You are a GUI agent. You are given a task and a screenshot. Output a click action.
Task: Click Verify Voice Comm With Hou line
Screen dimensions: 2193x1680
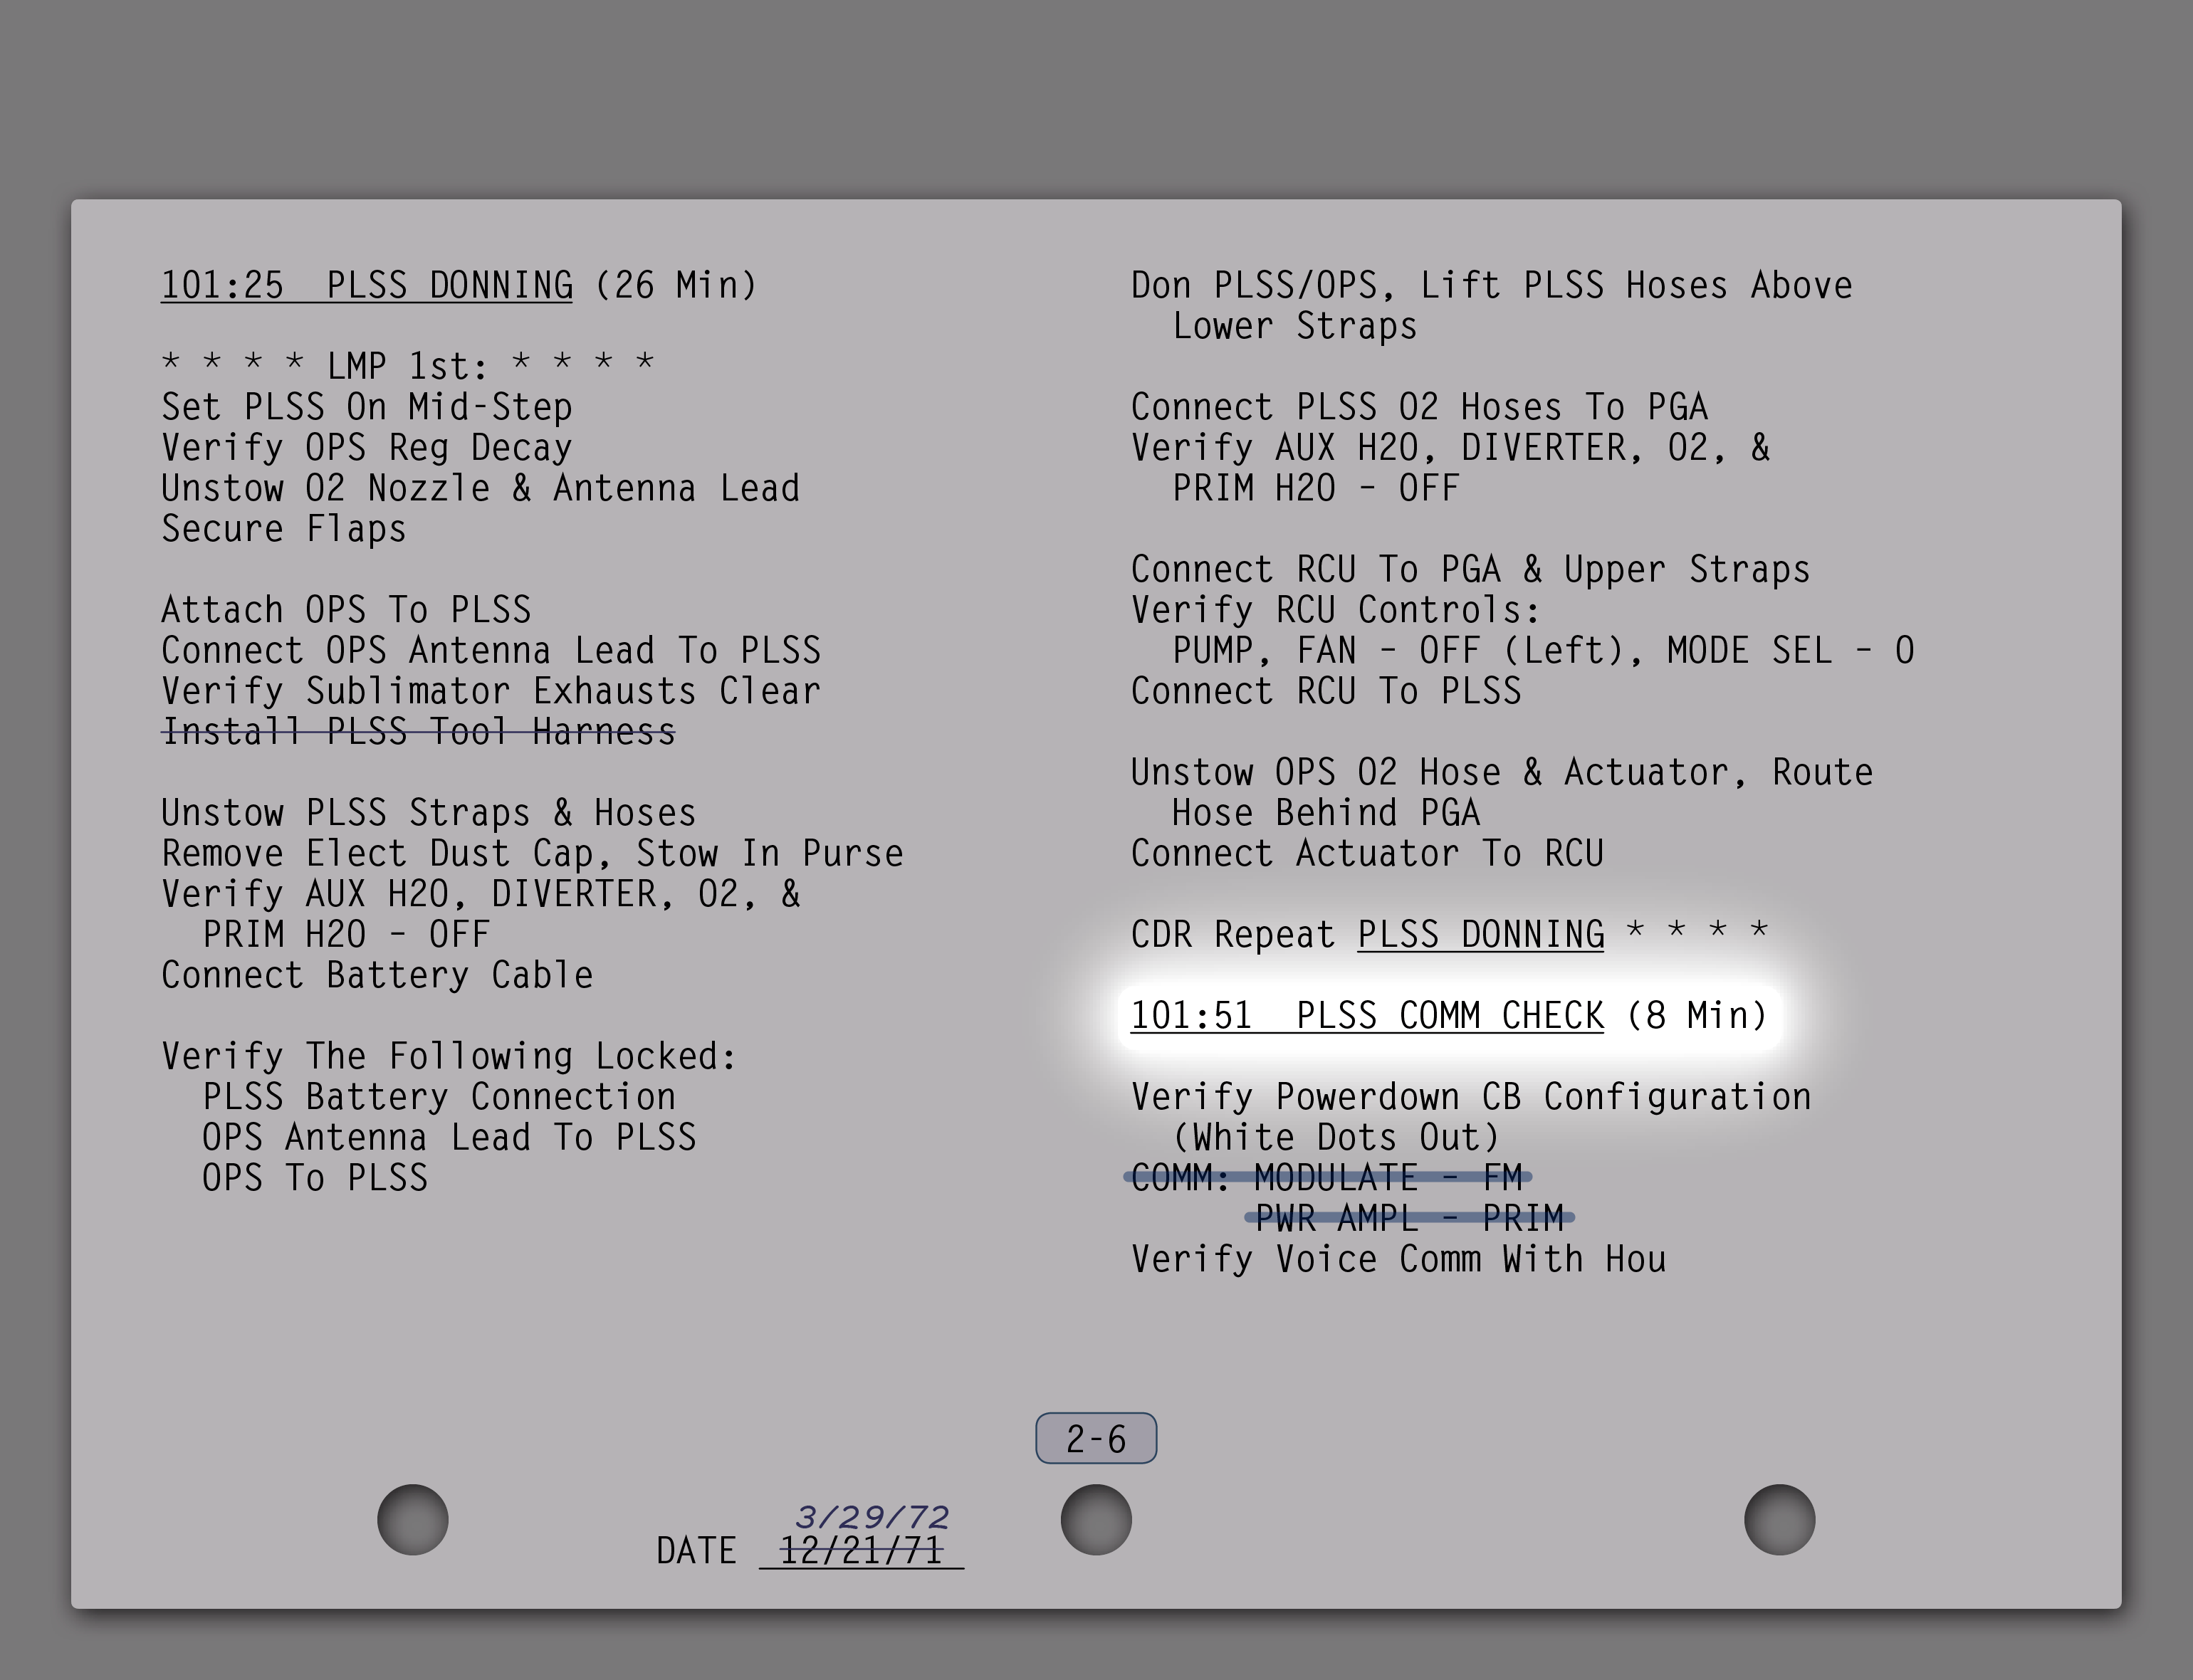[1398, 1259]
